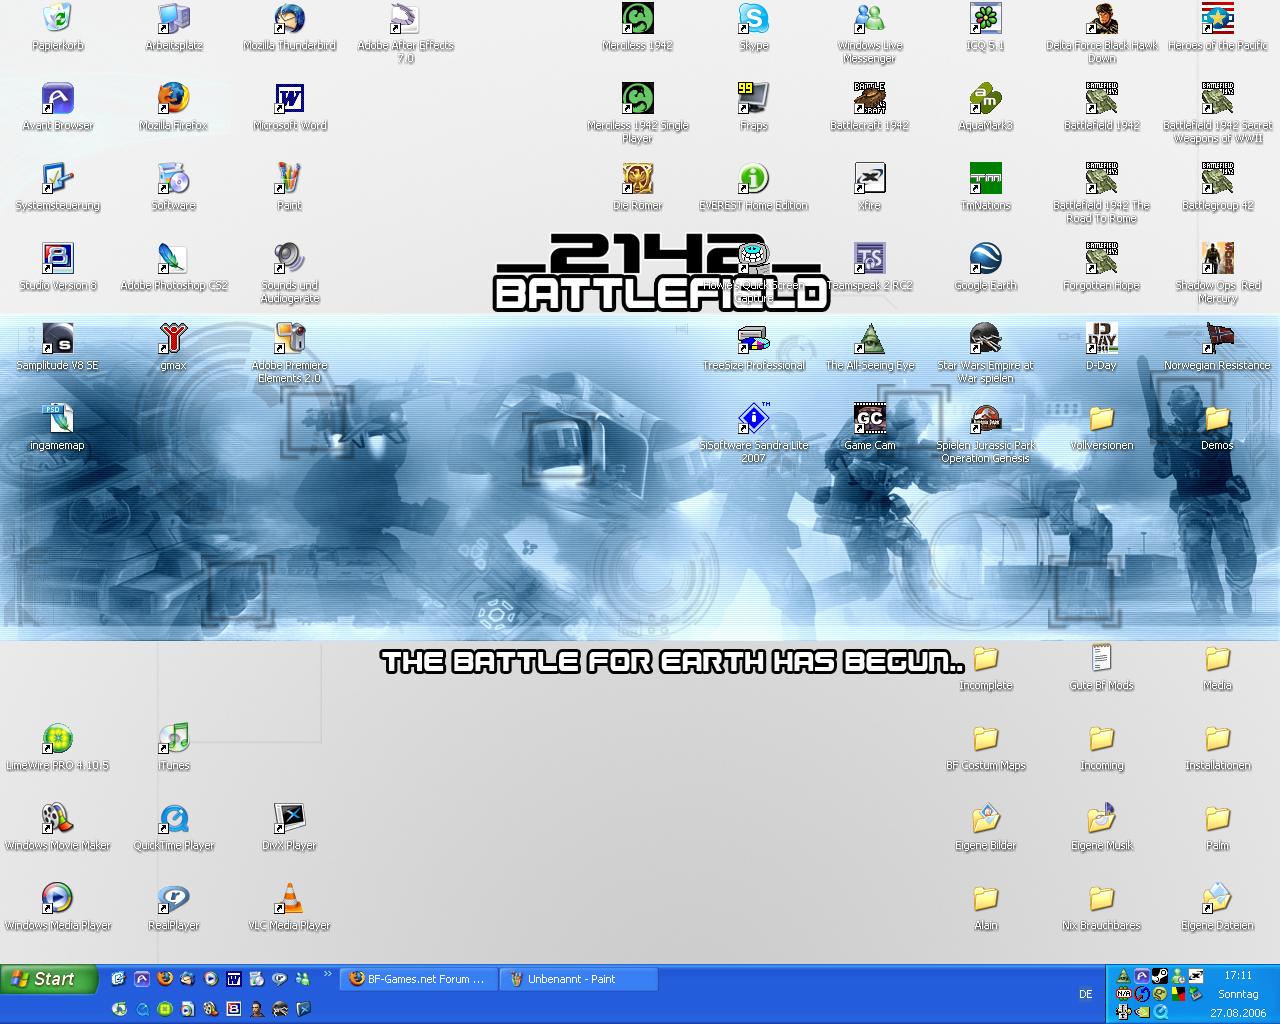Open Avant Browser desktop shortcut
The image size is (1280, 1024).
click(58, 98)
